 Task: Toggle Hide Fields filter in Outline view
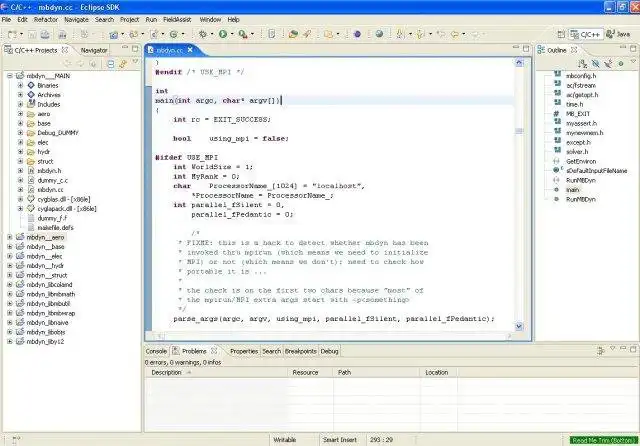pos(596,64)
